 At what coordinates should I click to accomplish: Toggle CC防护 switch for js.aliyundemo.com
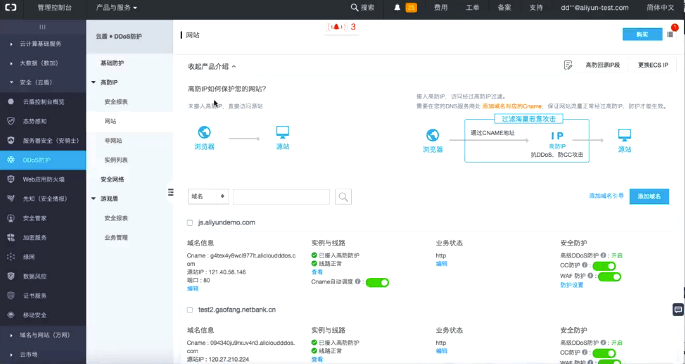pos(604,266)
